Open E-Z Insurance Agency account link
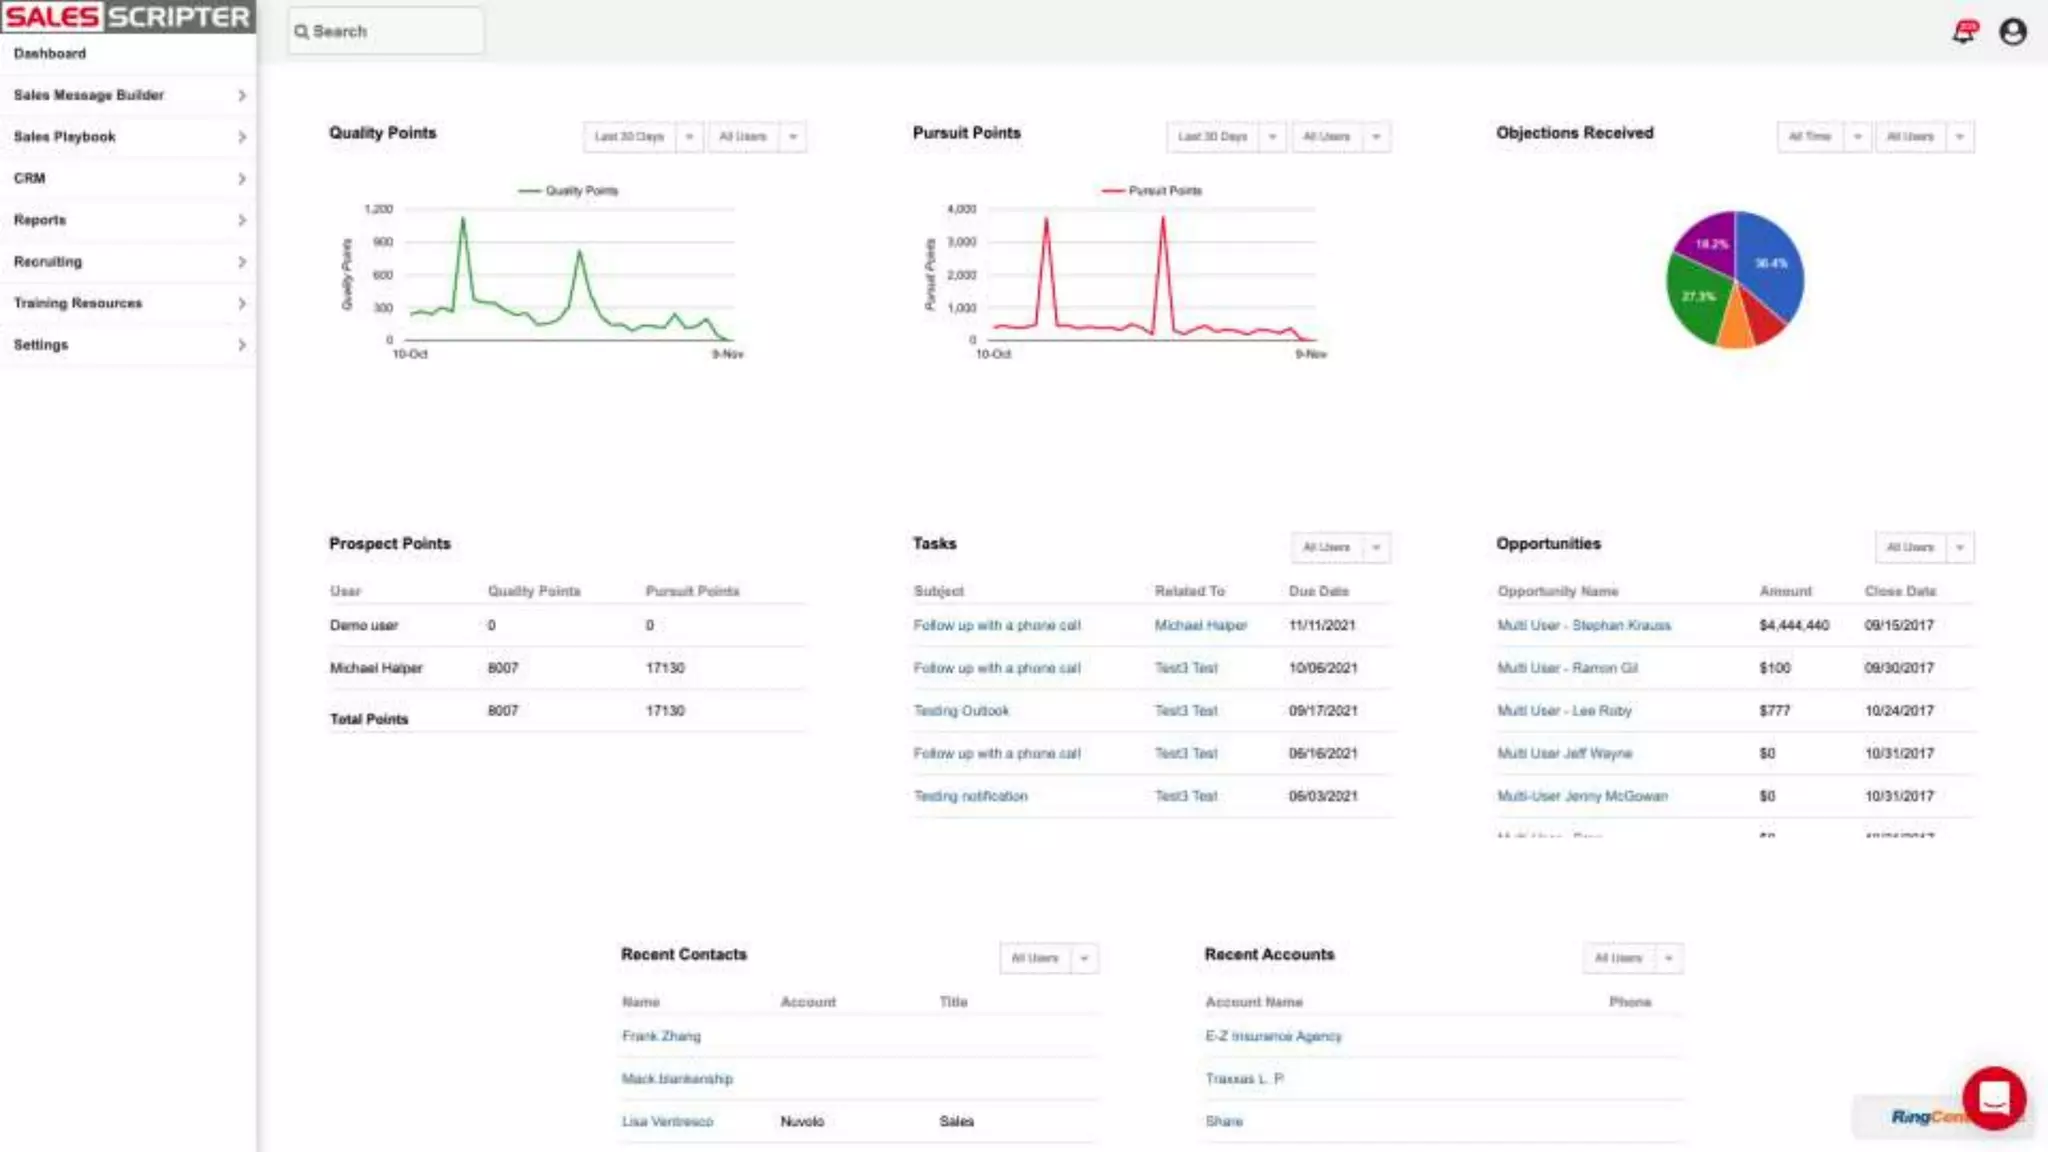The height and width of the screenshot is (1152, 2048). pyautogui.click(x=1273, y=1037)
